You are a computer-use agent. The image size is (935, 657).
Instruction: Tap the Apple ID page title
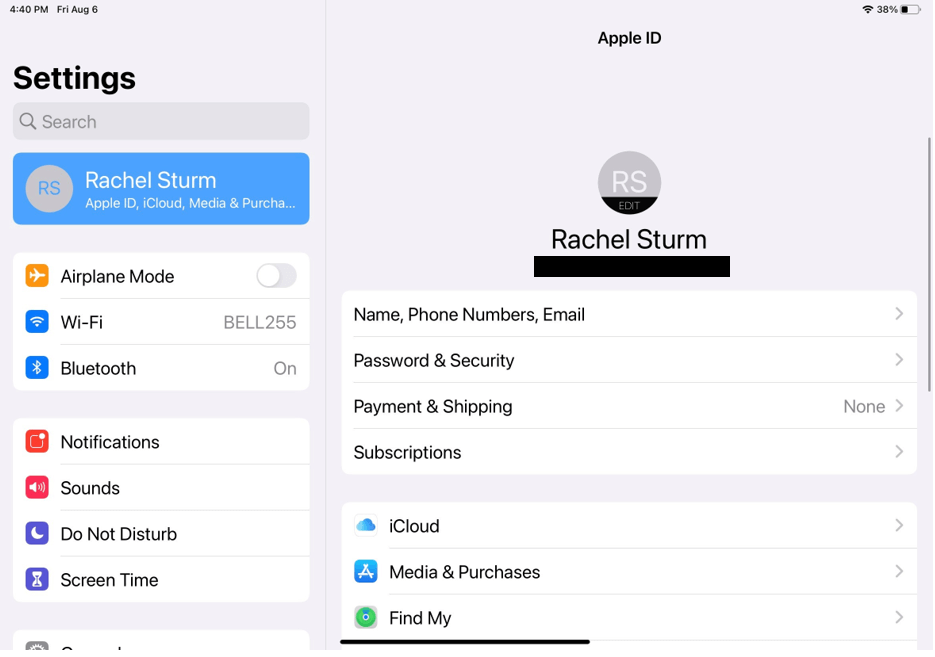tap(629, 38)
